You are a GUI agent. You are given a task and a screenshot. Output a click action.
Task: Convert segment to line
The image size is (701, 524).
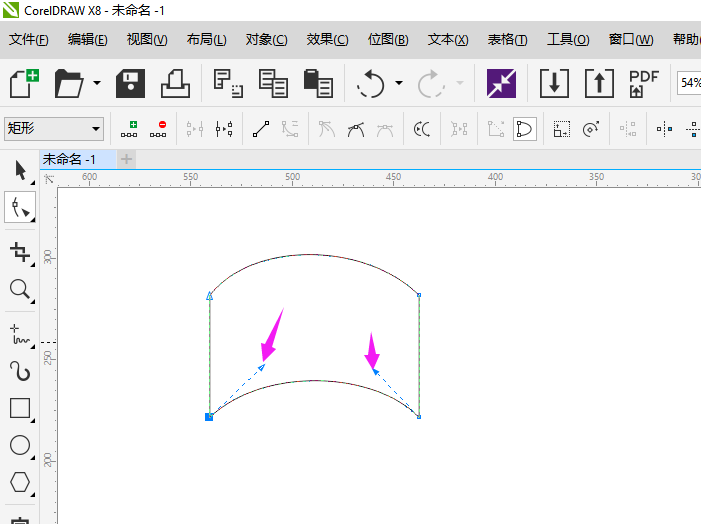[261, 129]
